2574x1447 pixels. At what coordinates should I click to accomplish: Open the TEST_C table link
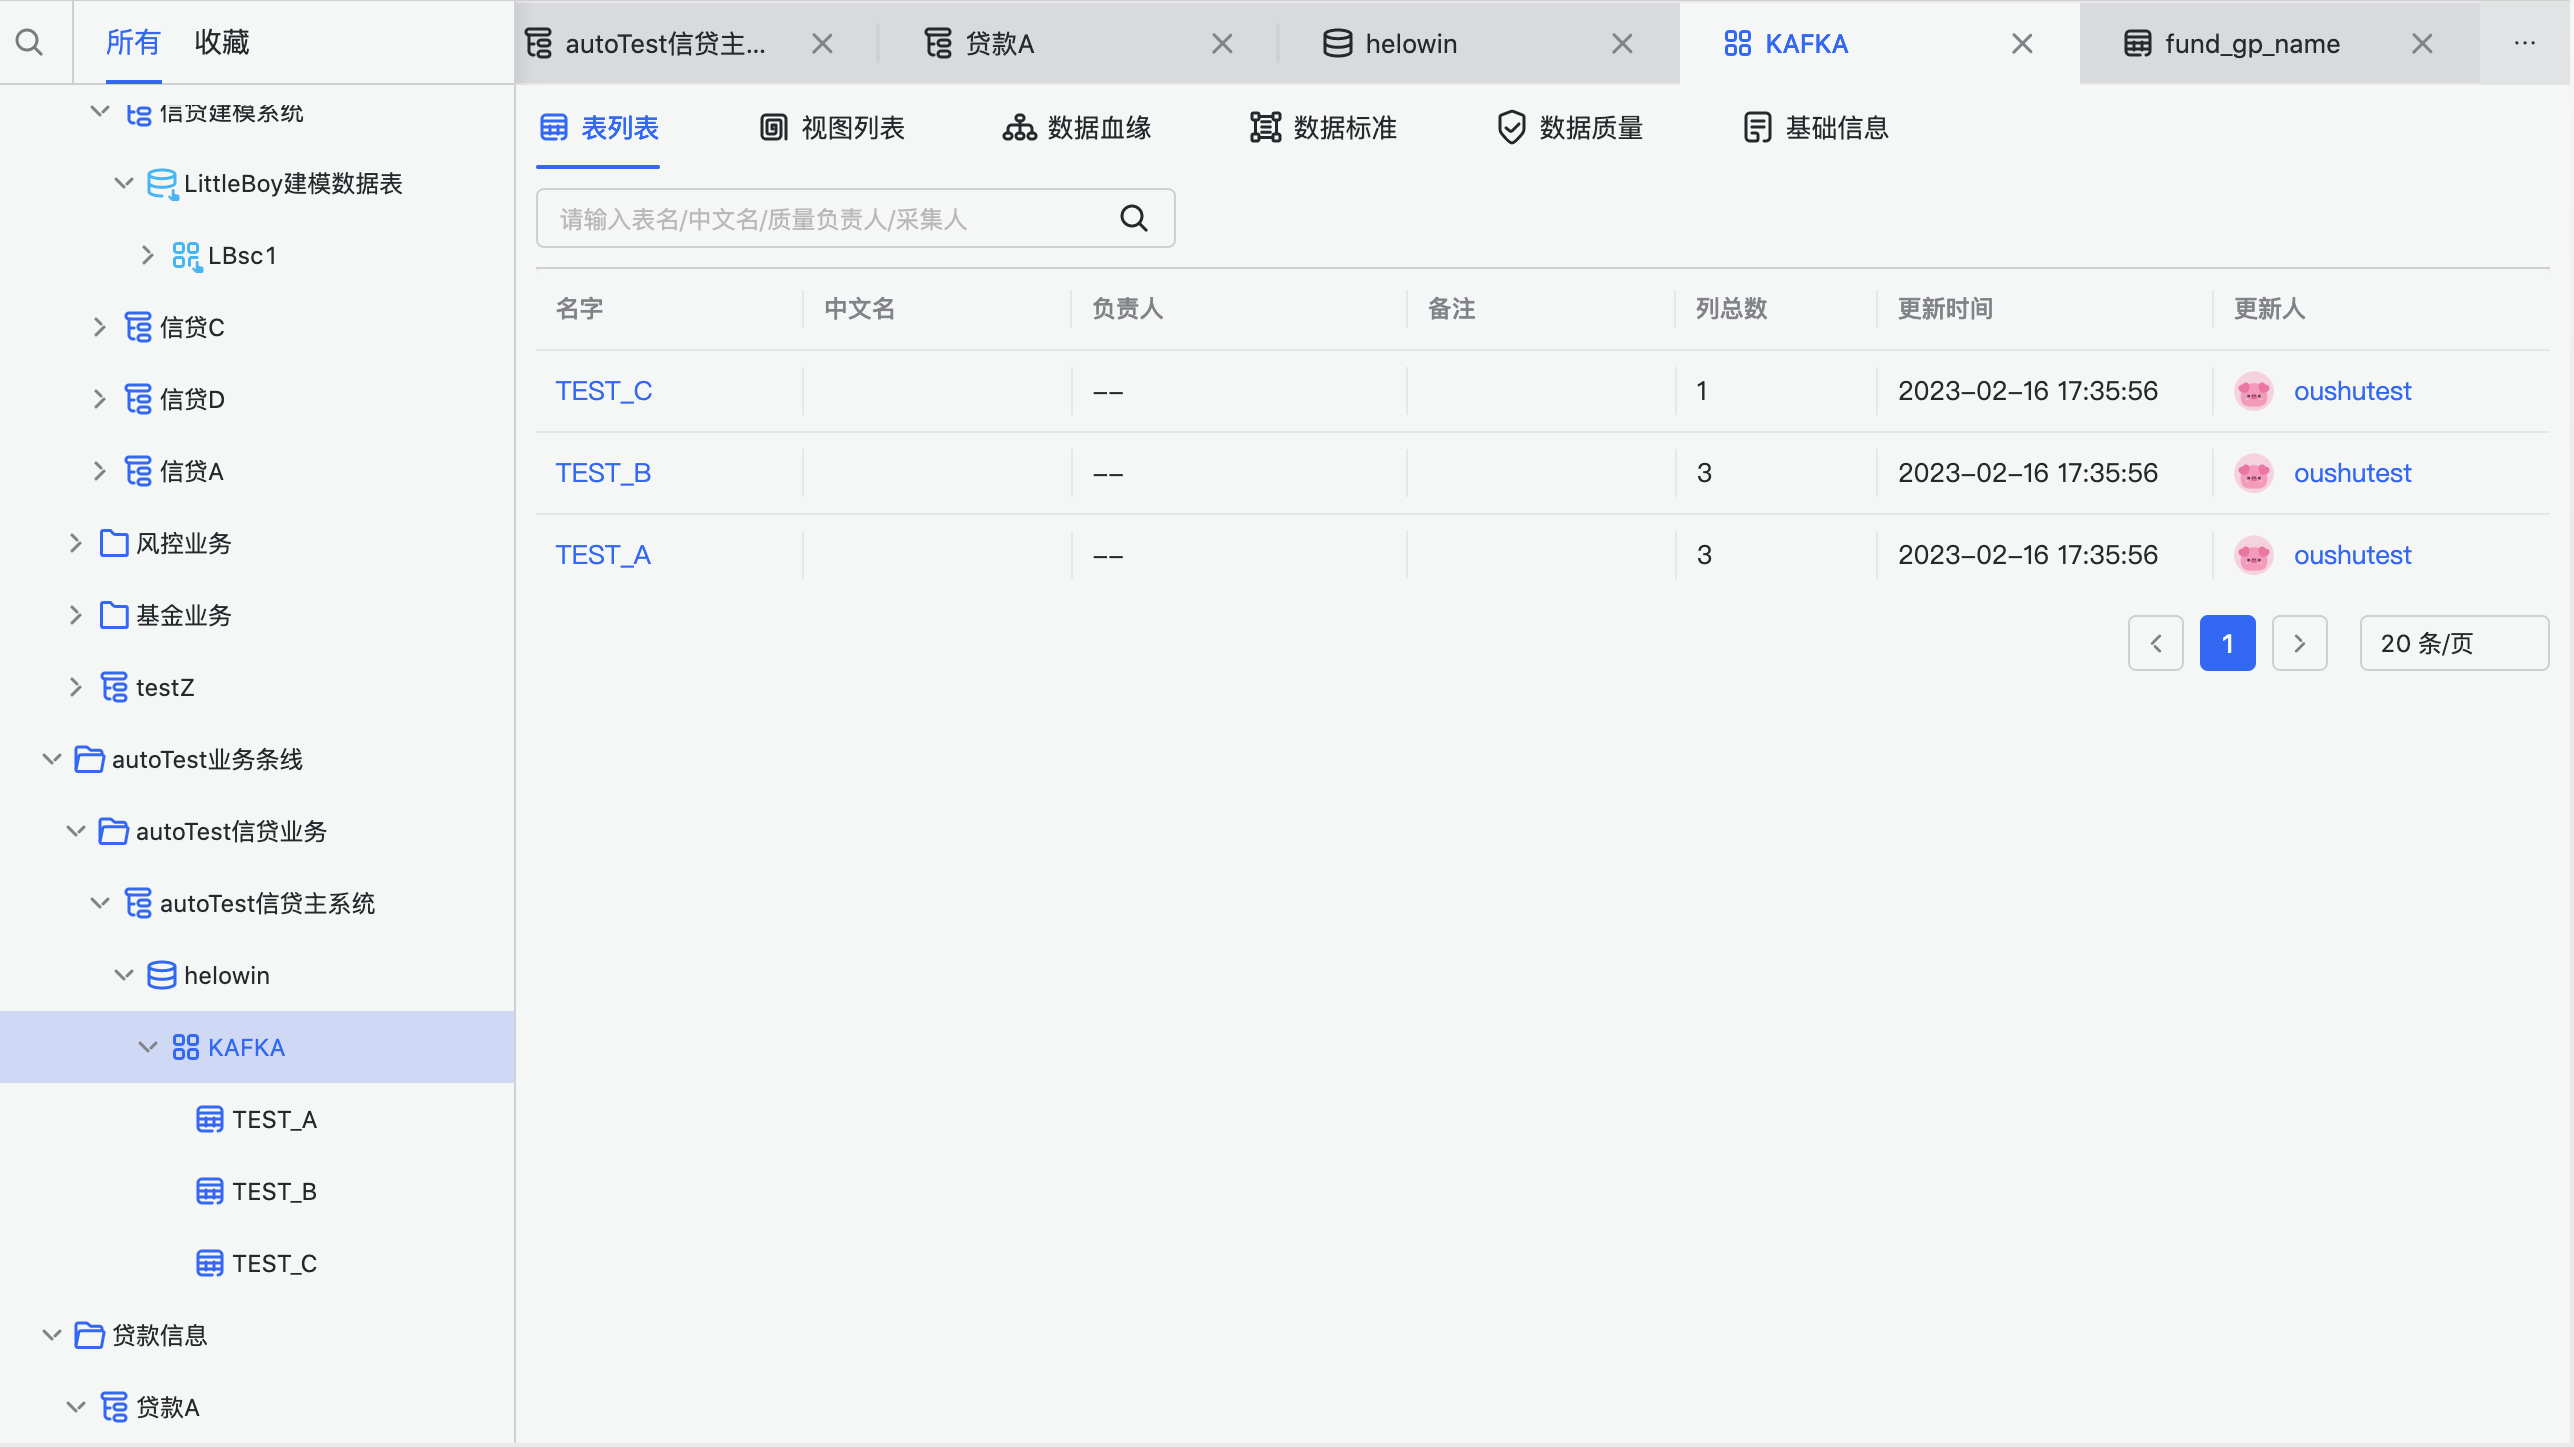pos(604,391)
